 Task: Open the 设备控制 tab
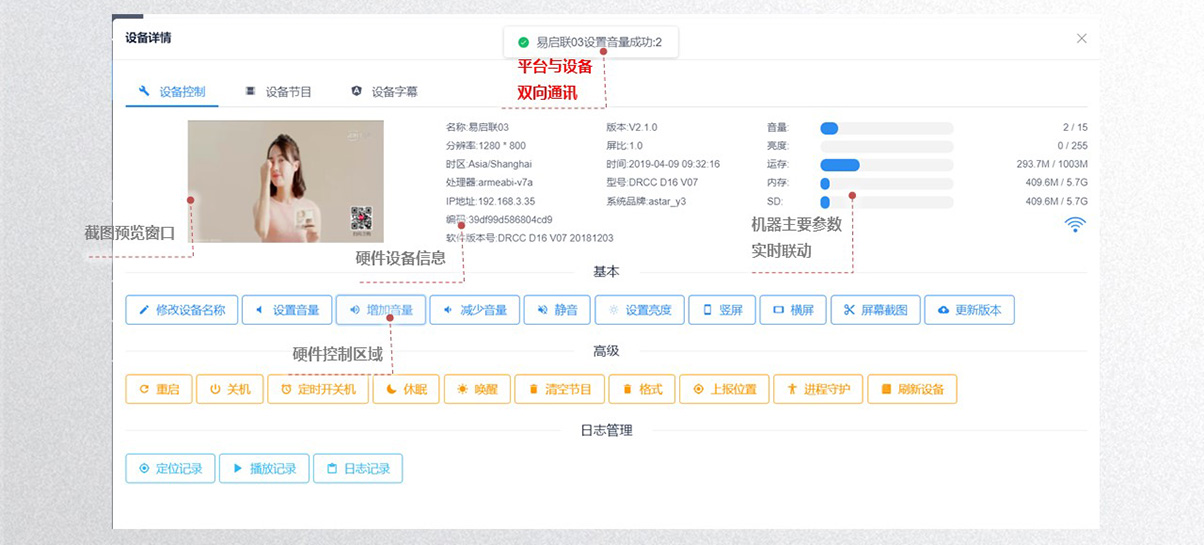click(x=172, y=91)
